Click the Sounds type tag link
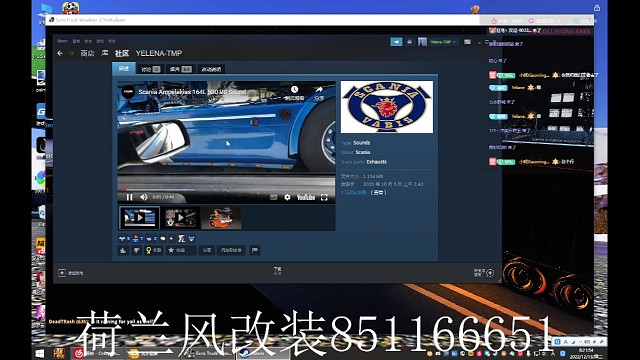The width and height of the screenshot is (640, 360). [x=362, y=143]
